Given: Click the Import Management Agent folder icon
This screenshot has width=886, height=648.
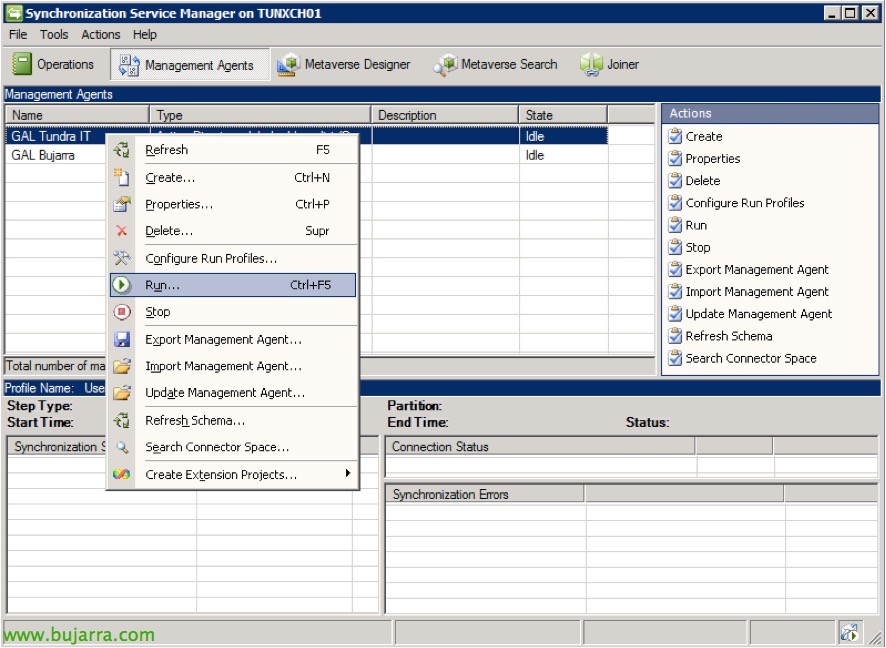Looking at the screenshot, I should (121, 366).
